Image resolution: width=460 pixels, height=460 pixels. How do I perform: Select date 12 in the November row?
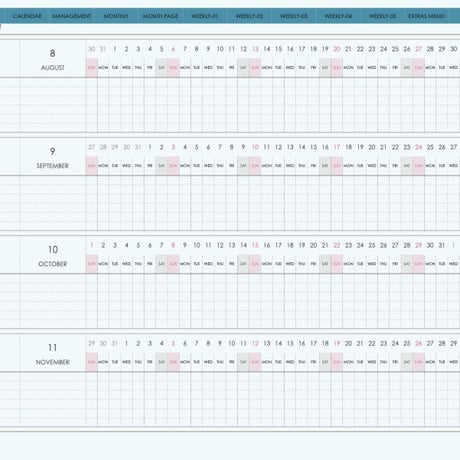point(255,343)
